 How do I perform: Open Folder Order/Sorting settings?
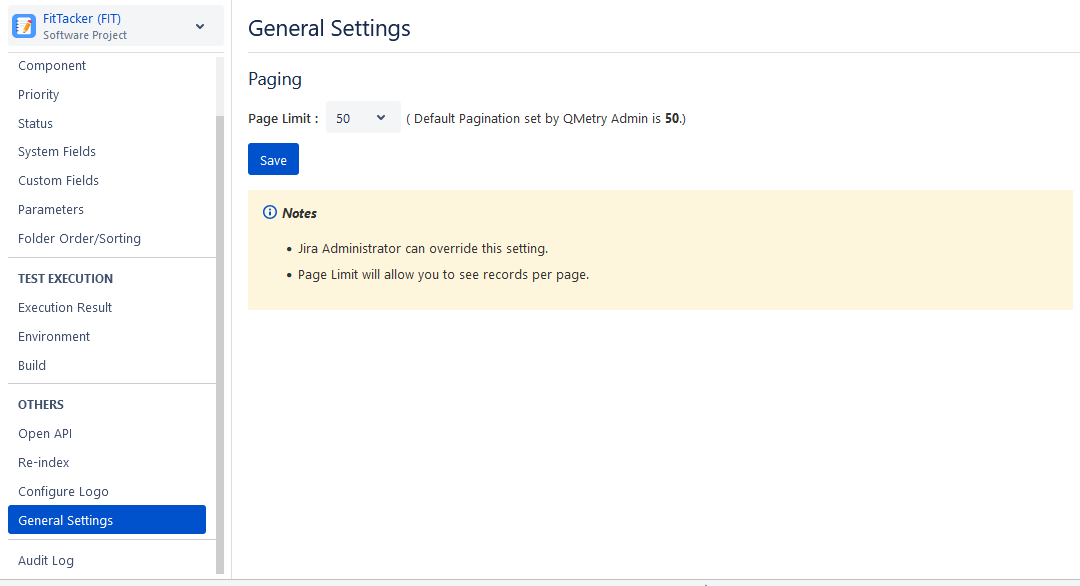tap(79, 238)
